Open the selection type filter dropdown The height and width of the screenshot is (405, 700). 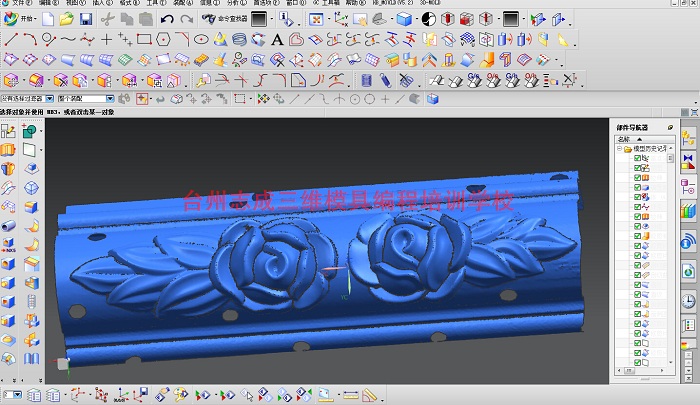50,98
